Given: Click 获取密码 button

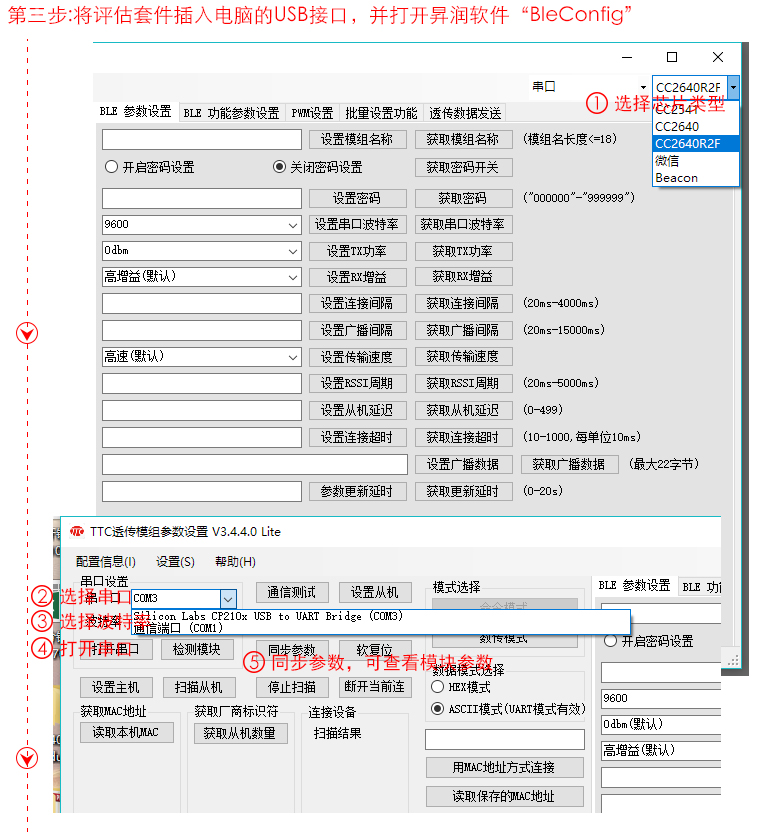Looking at the screenshot, I should tap(463, 198).
